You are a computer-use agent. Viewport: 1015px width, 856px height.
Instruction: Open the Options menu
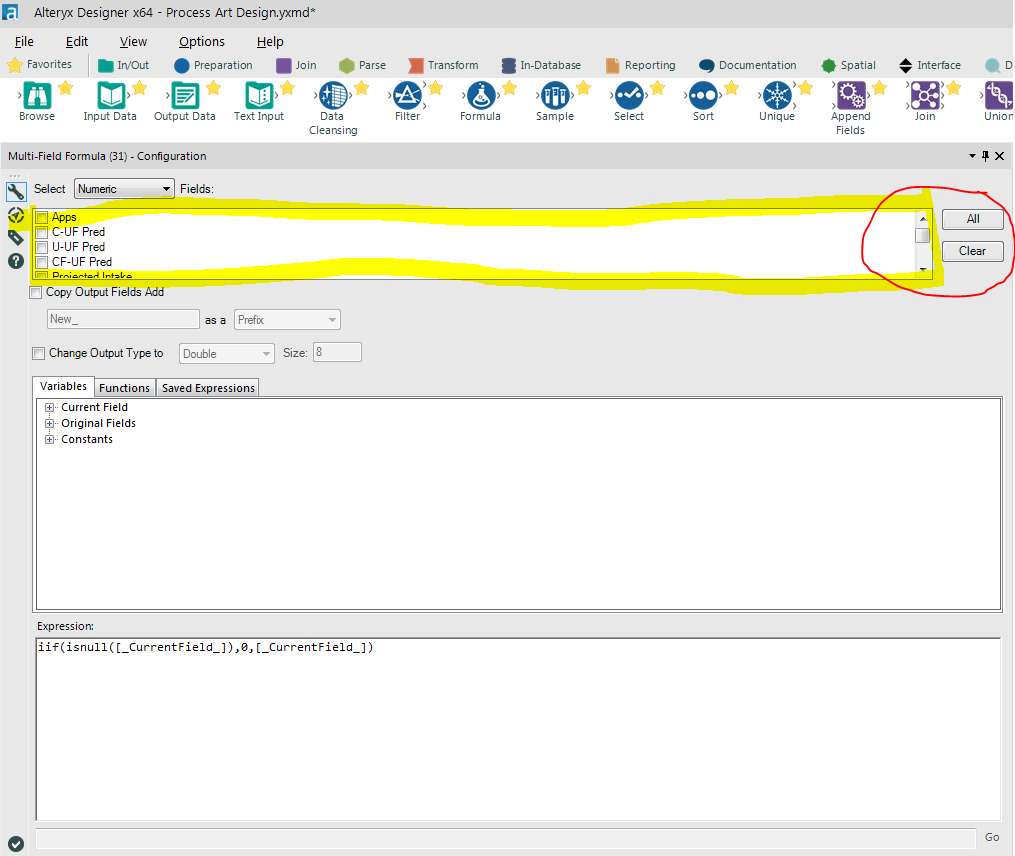[201, 41]
